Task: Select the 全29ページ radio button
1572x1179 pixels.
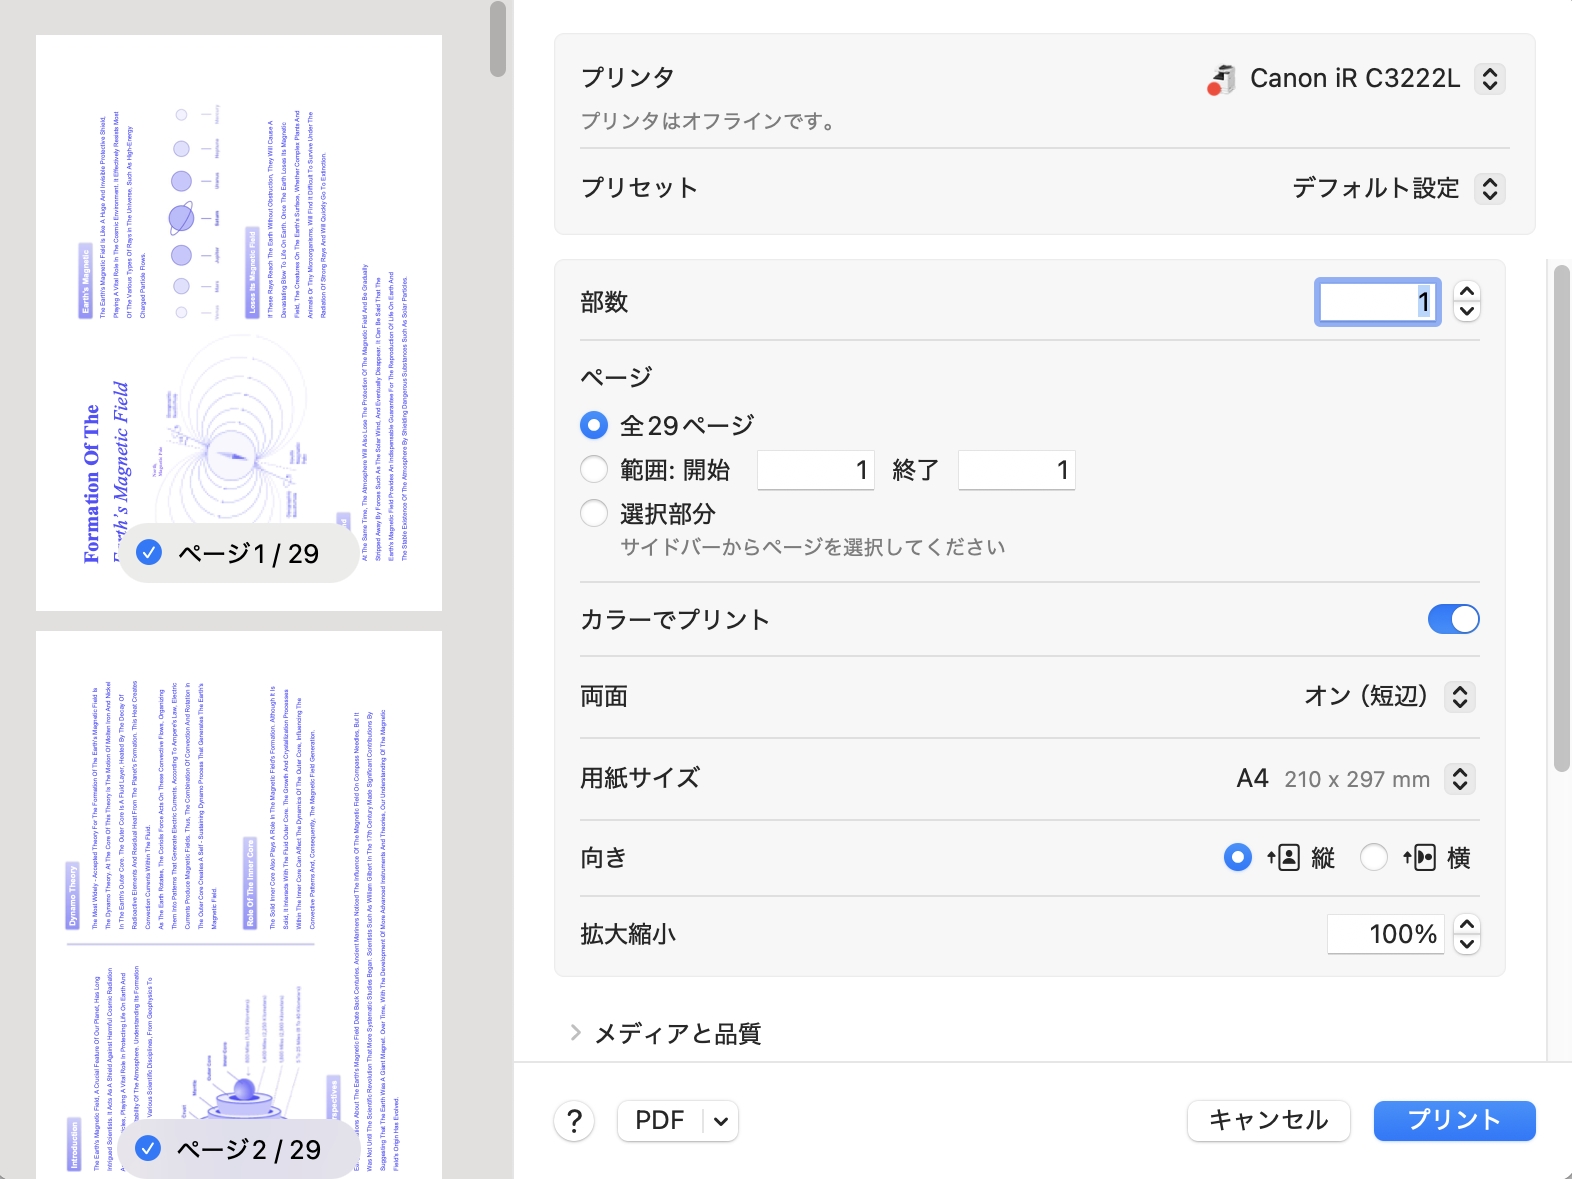Action: click(x=594, y=425)
